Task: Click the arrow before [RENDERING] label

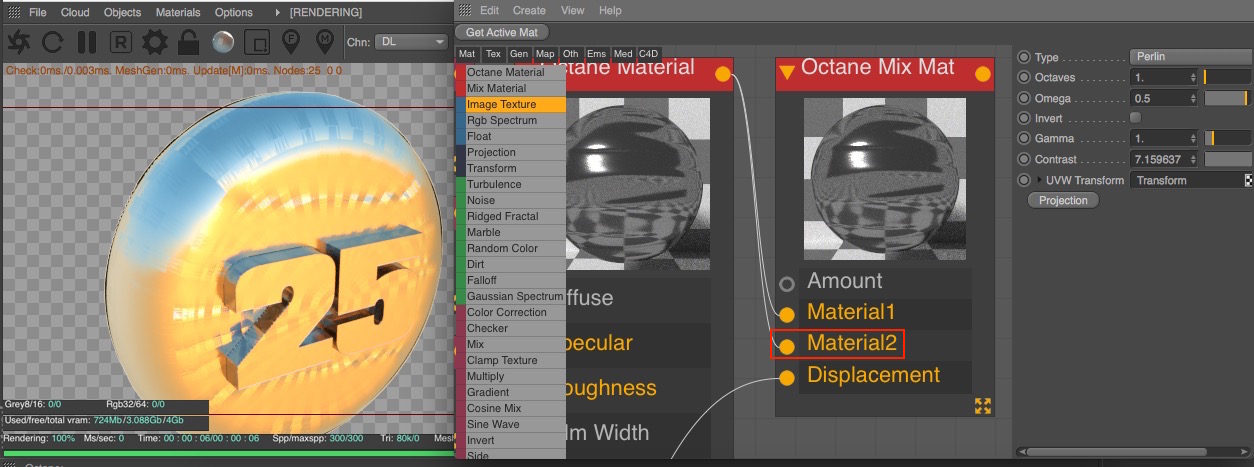Action: [277, 12]
